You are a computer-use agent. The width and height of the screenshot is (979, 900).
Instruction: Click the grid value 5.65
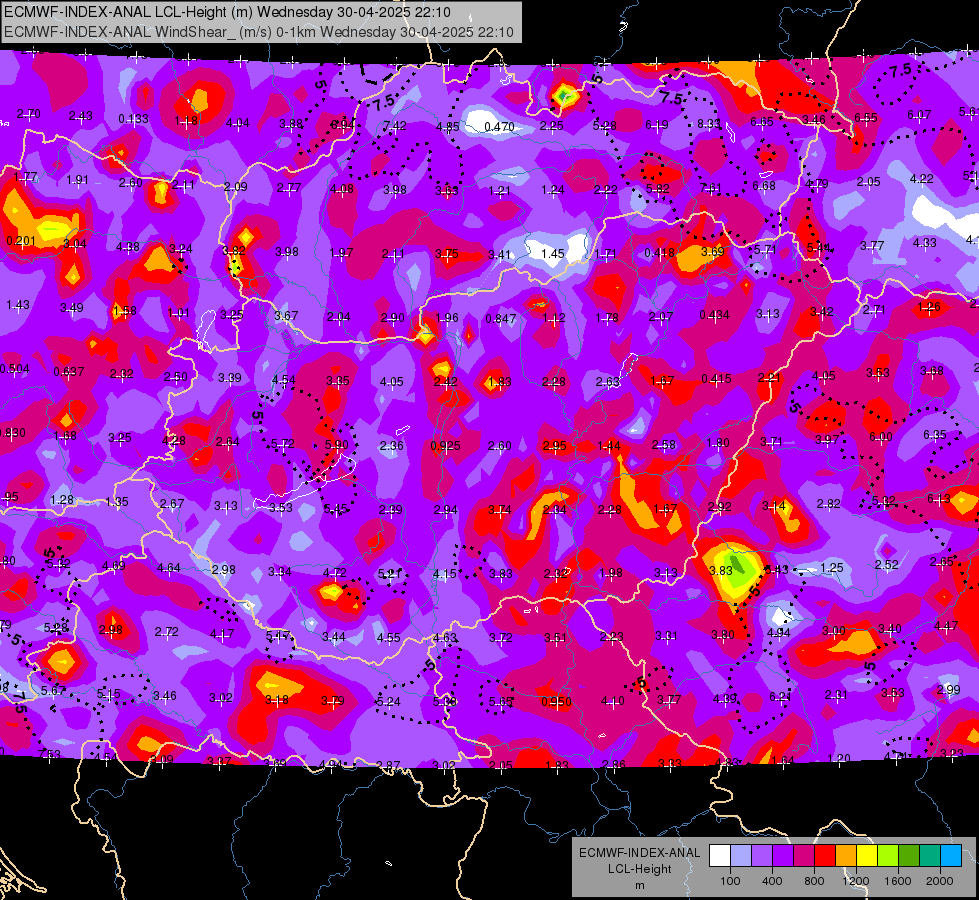[501, 701]
